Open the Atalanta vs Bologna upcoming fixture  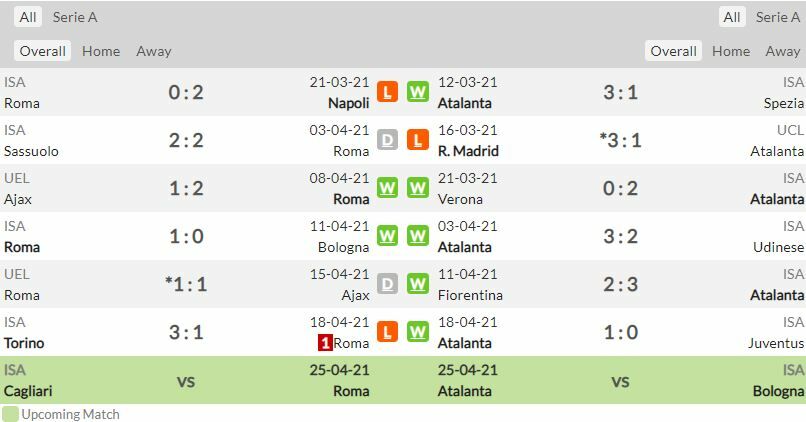620,381
